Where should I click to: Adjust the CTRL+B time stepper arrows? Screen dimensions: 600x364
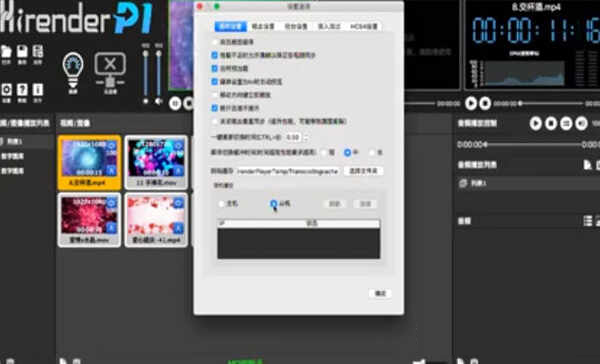pyautogui.click(x=305, y=137)
